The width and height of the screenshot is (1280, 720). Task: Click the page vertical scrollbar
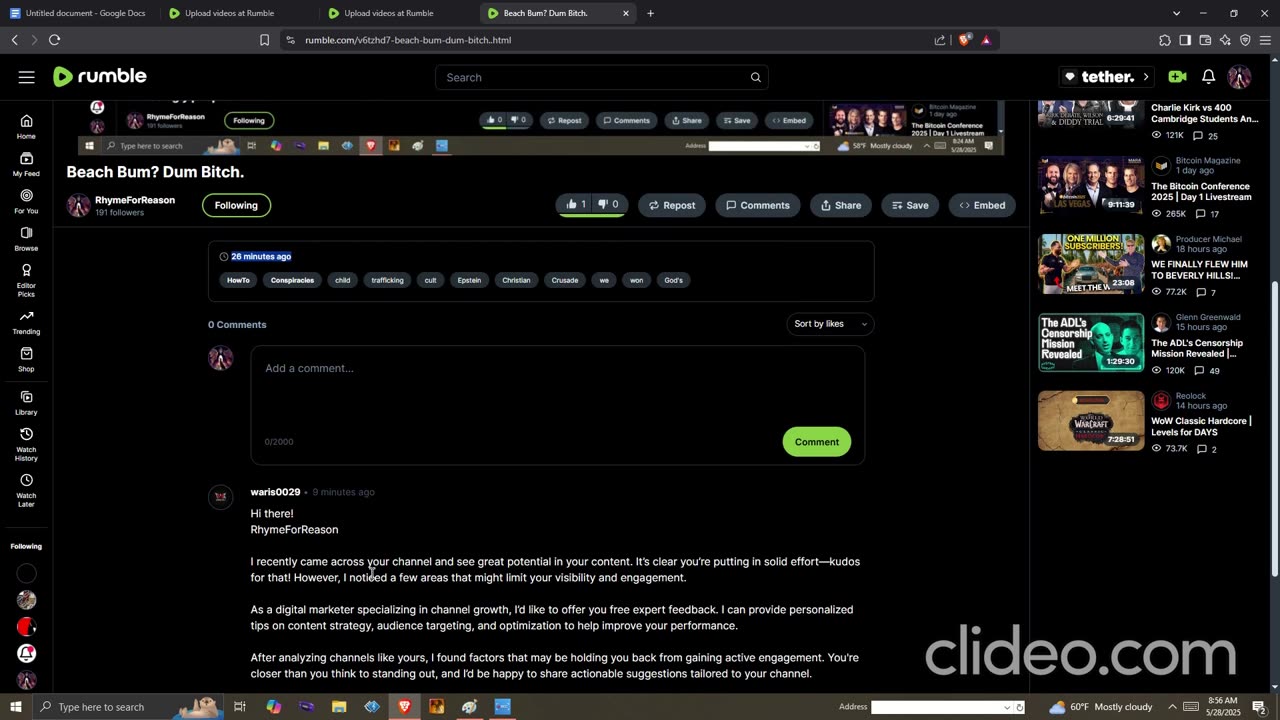pos(1274,430)
